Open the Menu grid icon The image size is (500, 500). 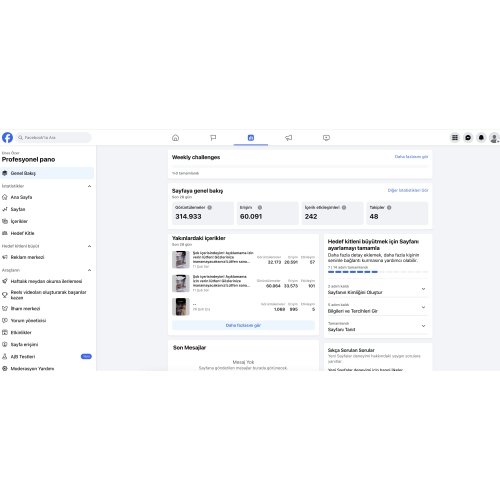[455, 137]
